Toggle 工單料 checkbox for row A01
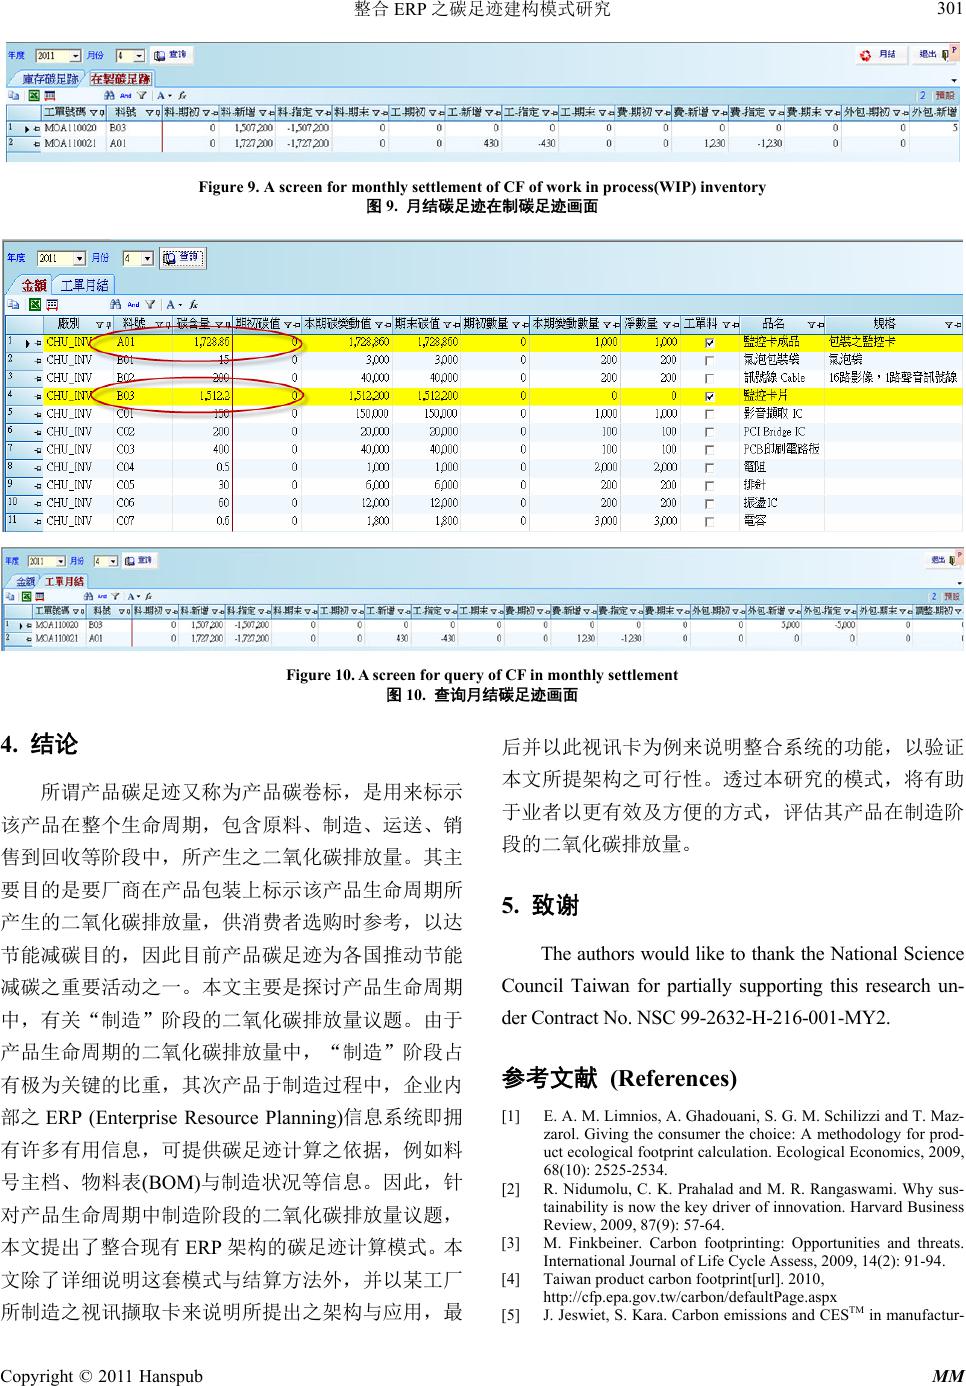This screenshot has width=966, height=1386. pos(709,342)
